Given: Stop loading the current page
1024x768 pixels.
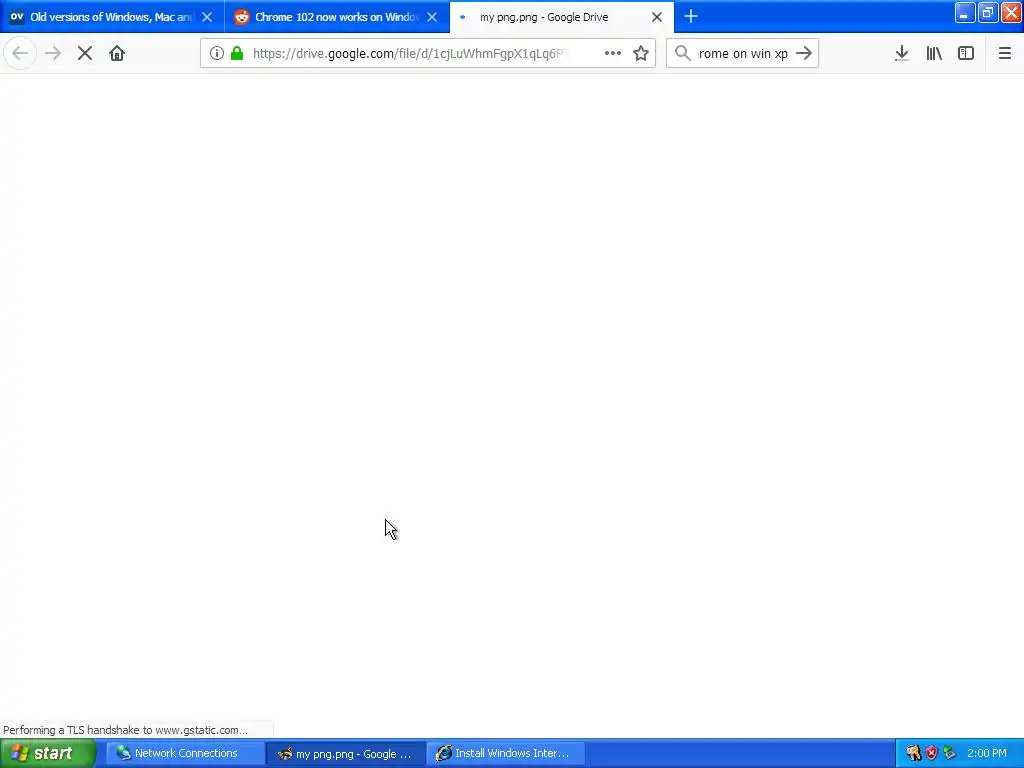Looking at the screenshot, I should (x=85, y=54).
